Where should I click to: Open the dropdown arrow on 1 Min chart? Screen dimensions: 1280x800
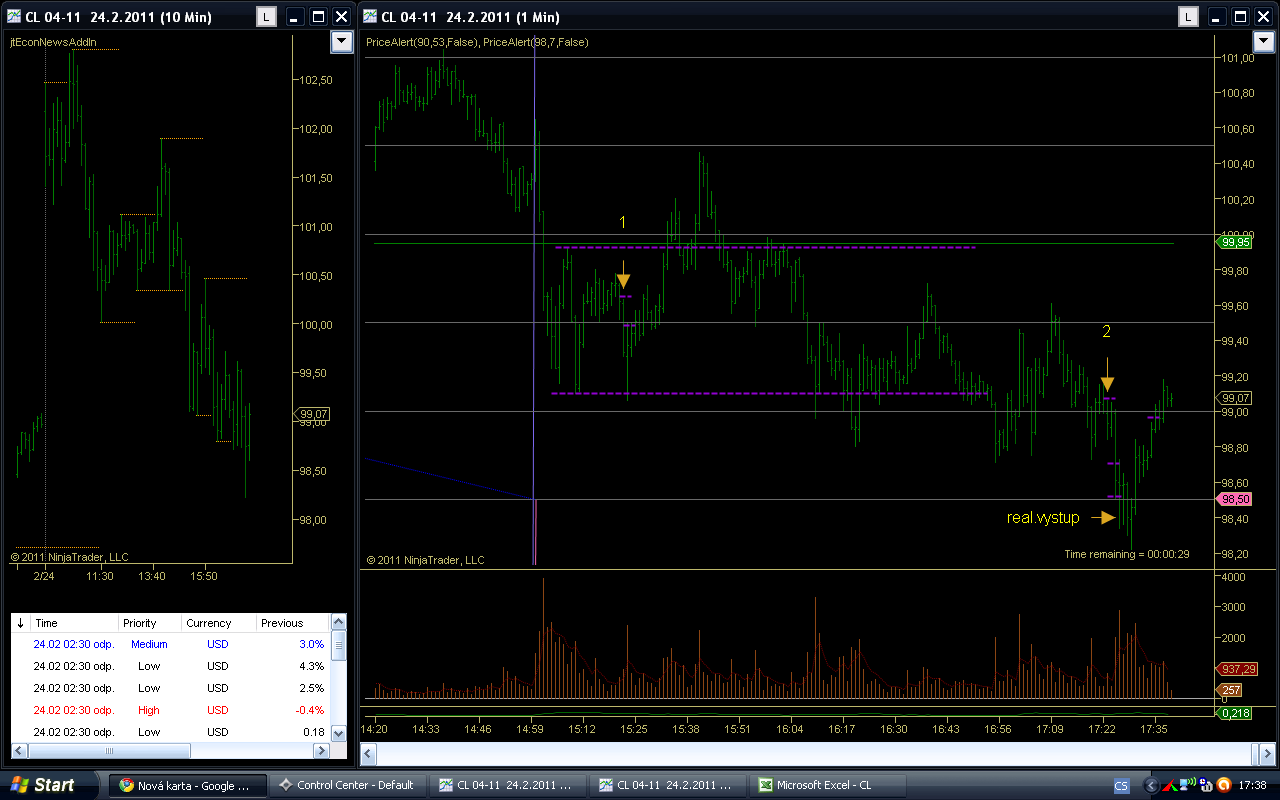[x=1265, y=41]
